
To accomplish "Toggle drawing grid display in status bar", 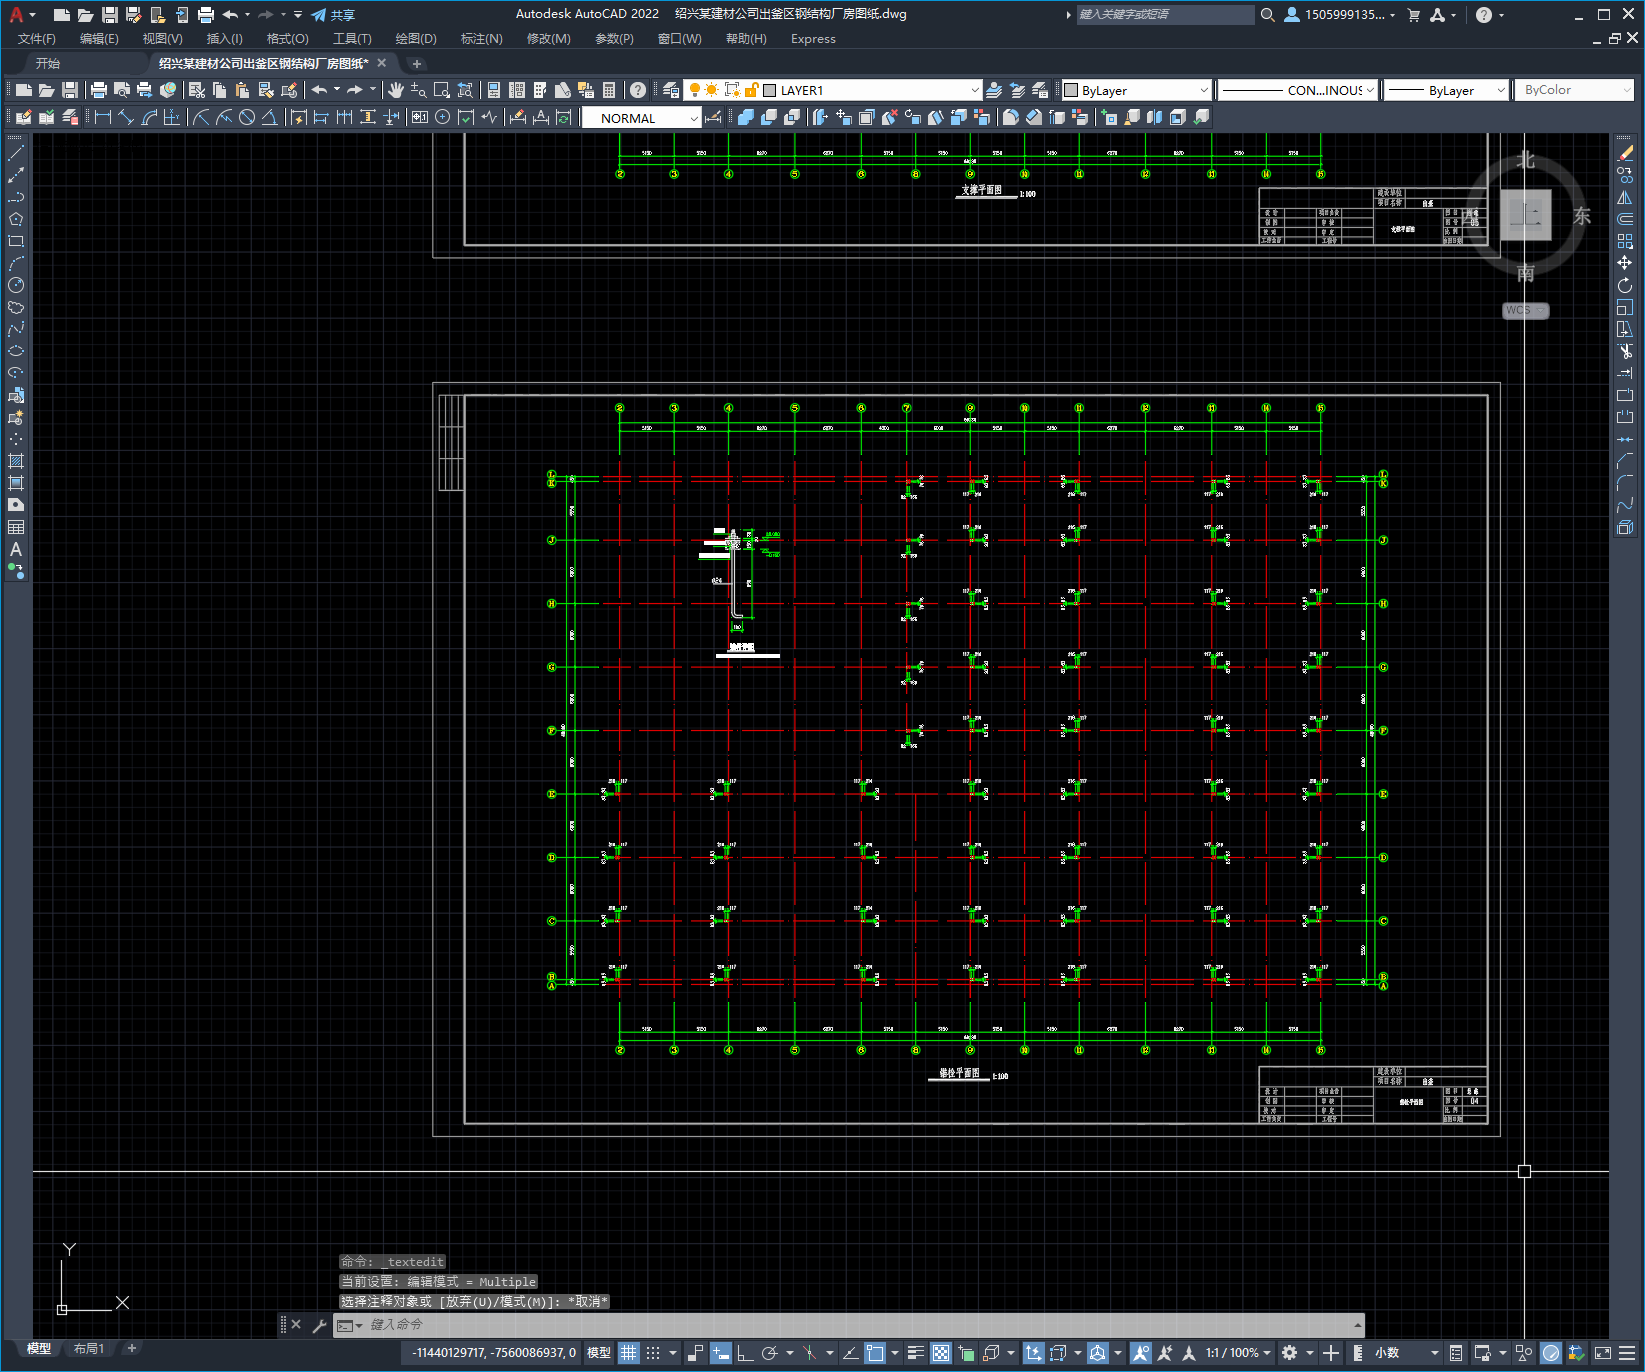I will point(628,1353).
